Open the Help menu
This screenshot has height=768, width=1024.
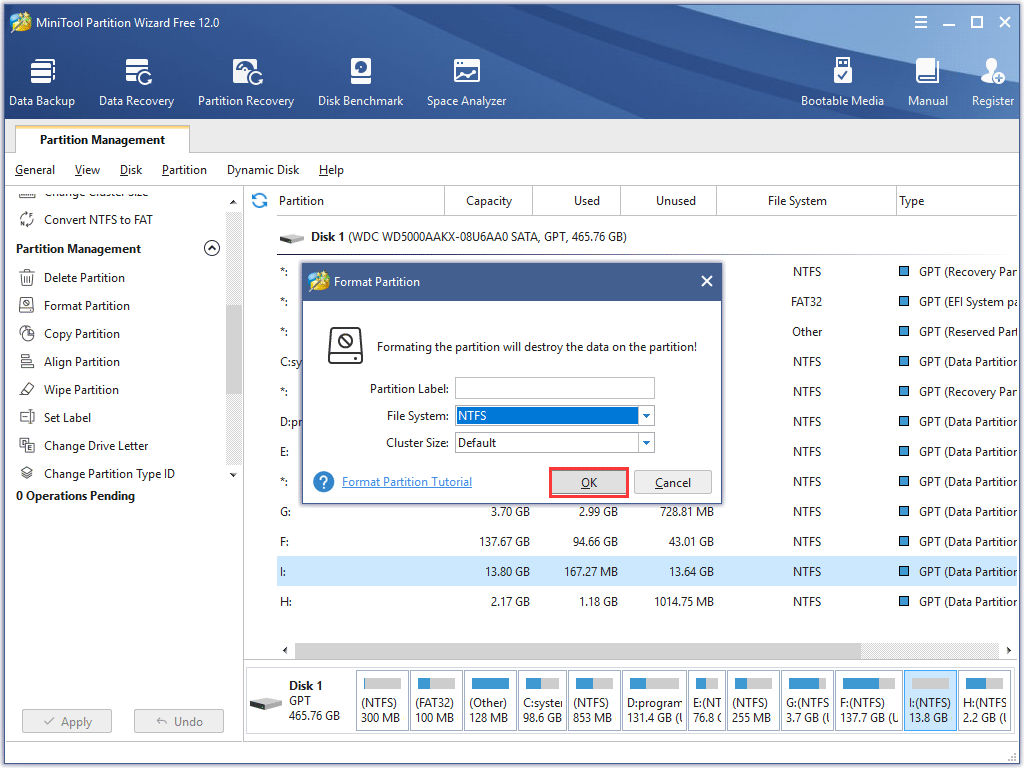[x=331, y=170]
